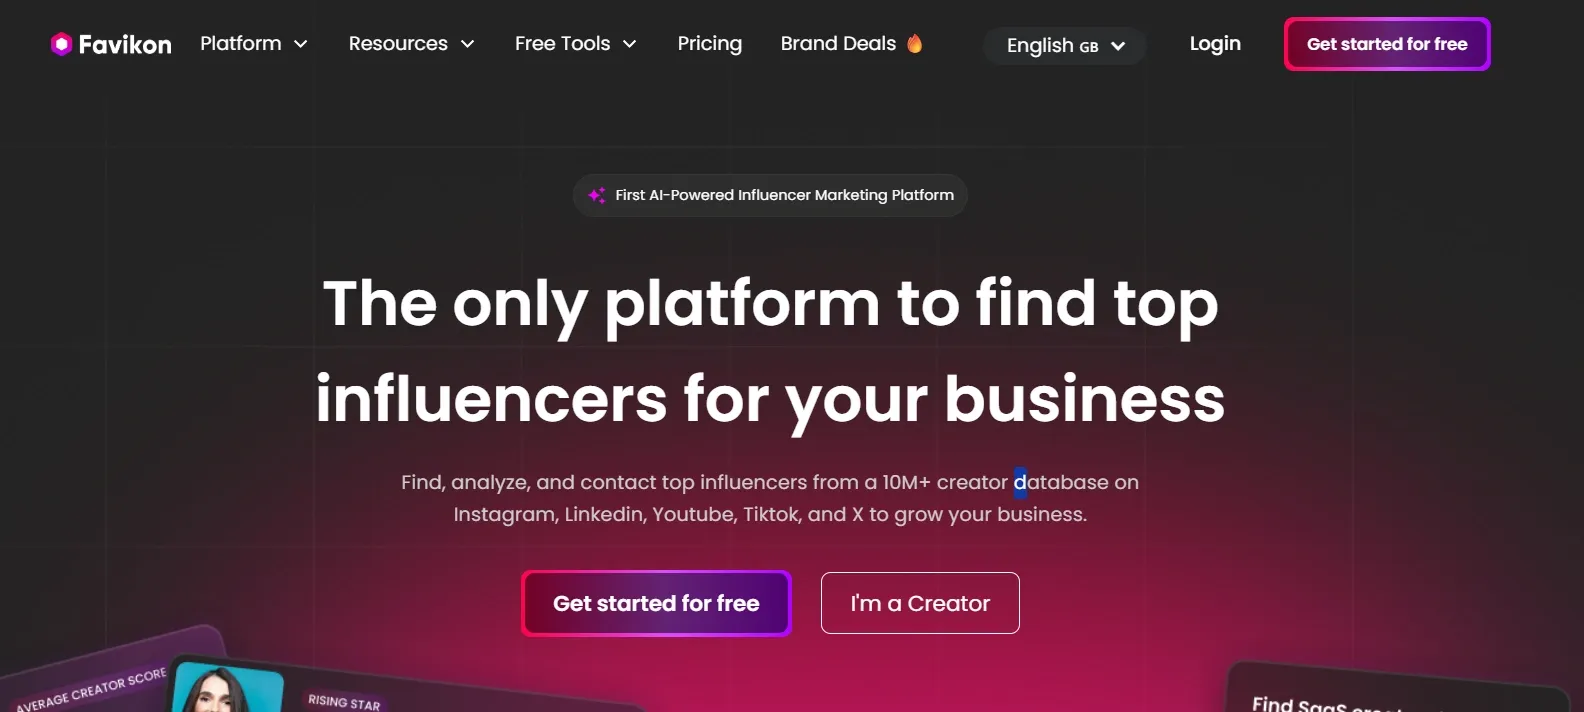Click the flame icon beside Brand Deals

tap(914, 43)
